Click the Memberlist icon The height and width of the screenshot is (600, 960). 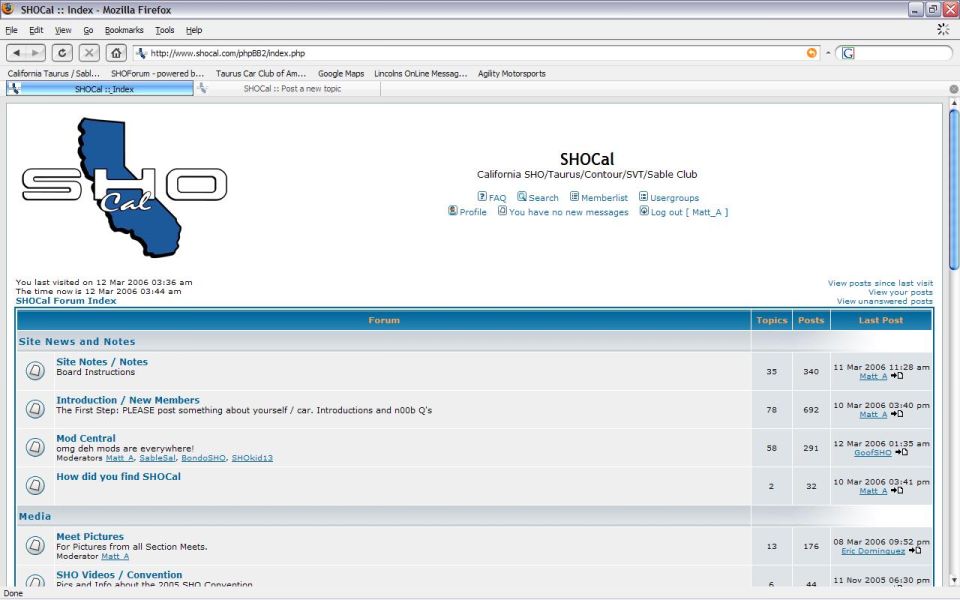point(574,197)
